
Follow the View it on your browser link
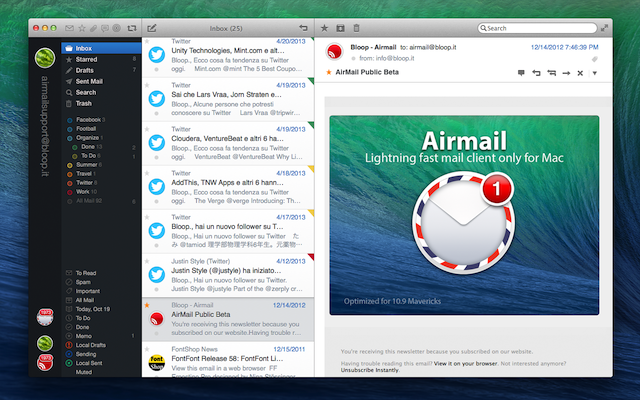click(x=465, y=363)
